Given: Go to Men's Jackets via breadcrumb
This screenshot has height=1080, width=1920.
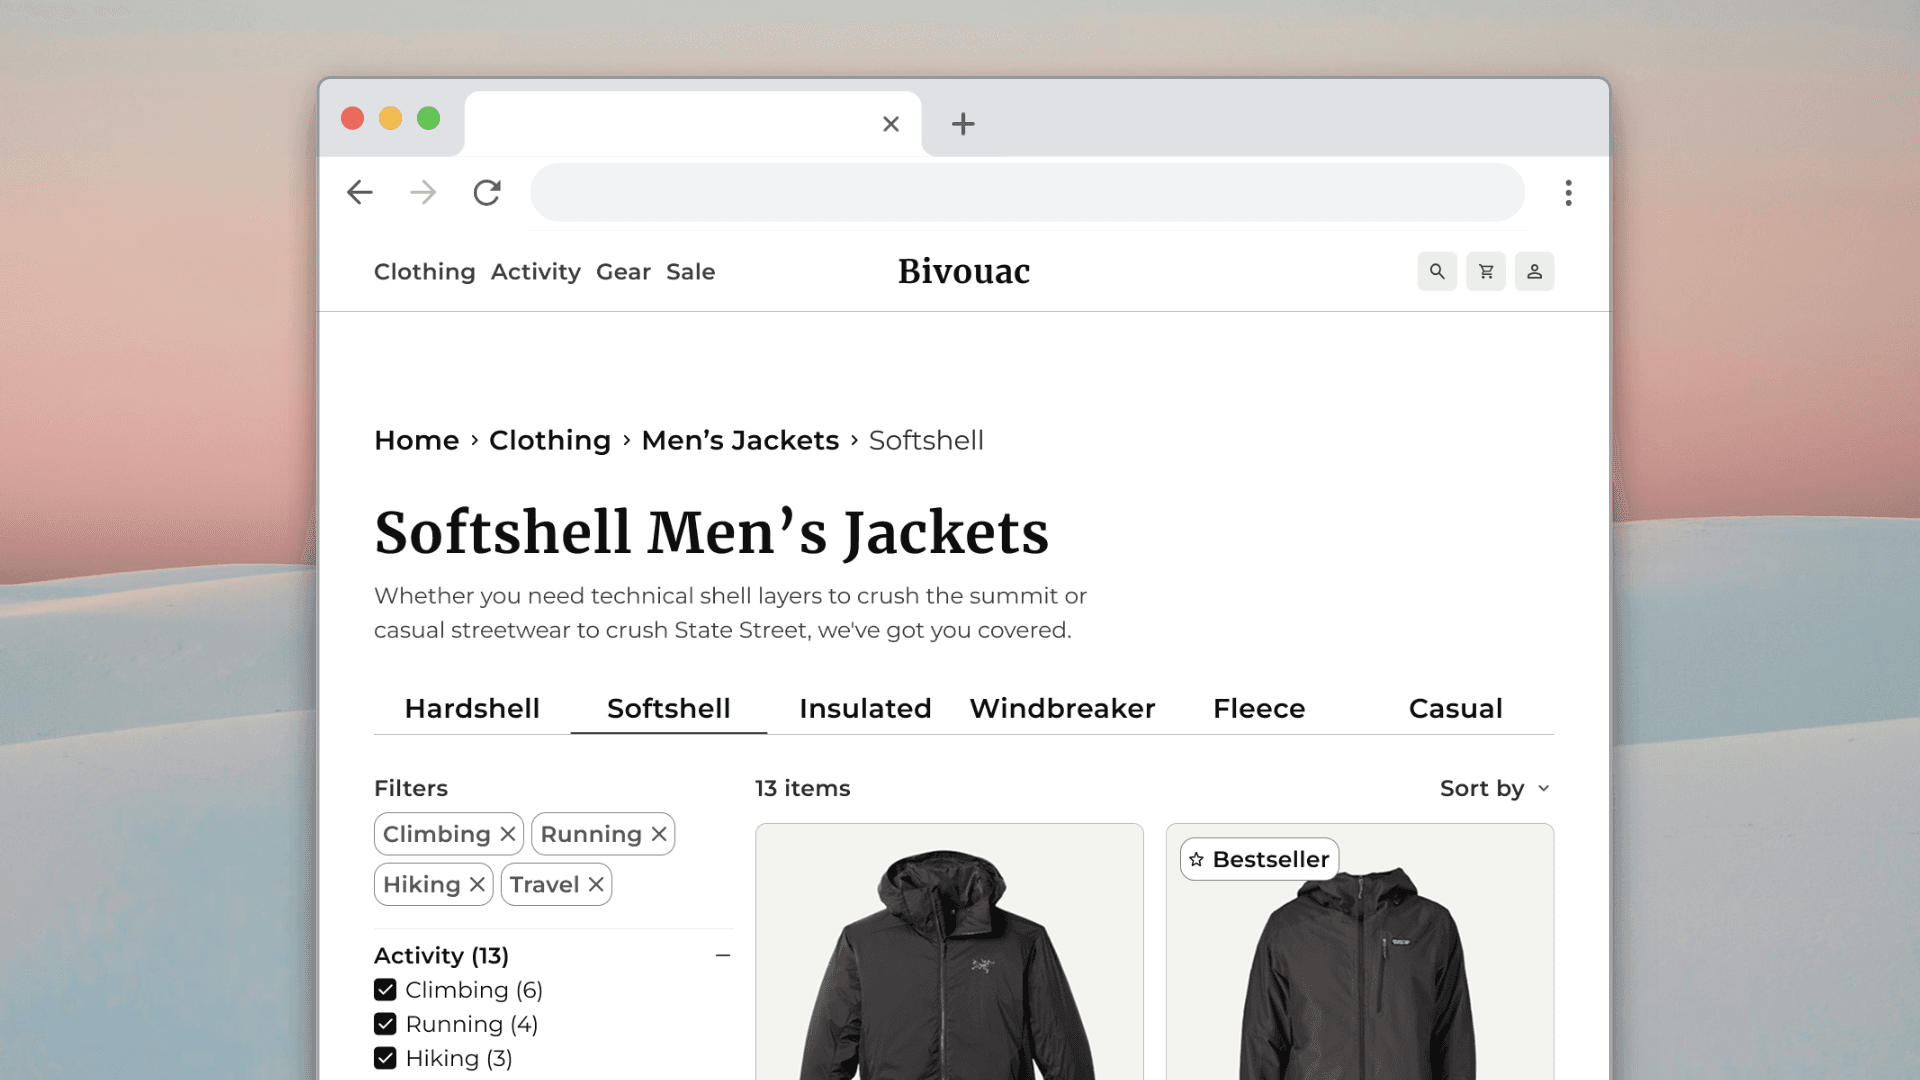Looking at the screenshot, I should (x=740, y=440).
